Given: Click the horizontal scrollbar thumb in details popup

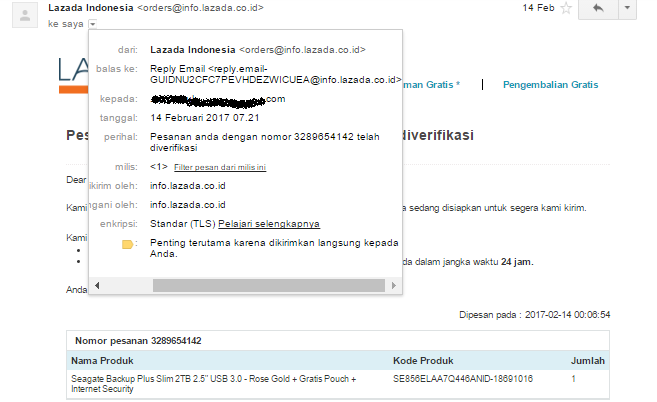Looking at the screenshot, I should click(x=269, y=285).
